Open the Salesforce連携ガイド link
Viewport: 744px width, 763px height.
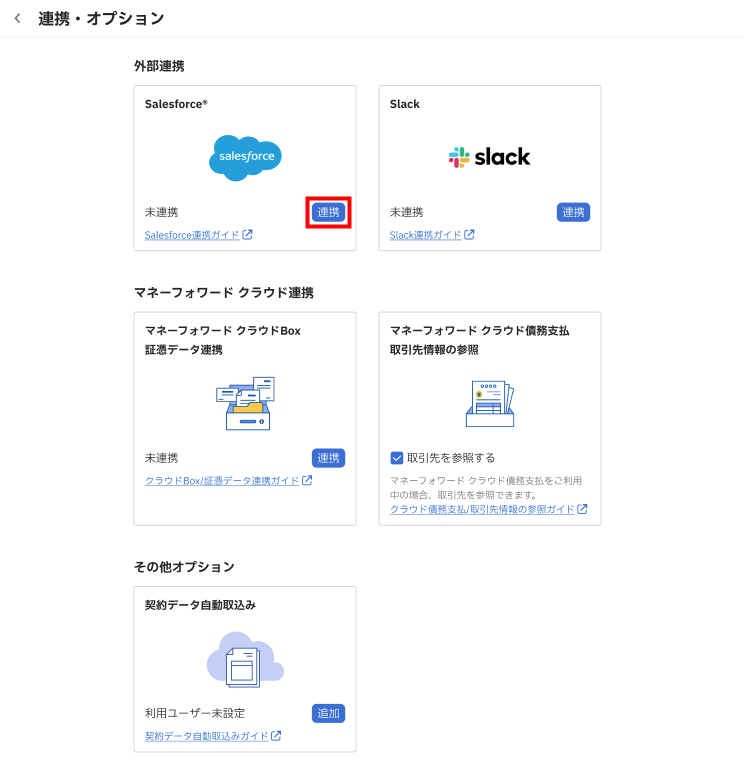(x=192, y=235)
